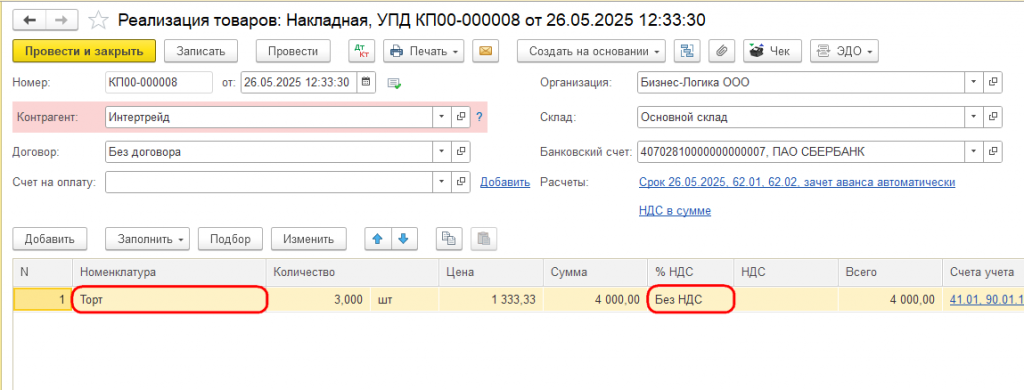
Task: Click Провести и закрыть button
Action: (x=84, y=50)
